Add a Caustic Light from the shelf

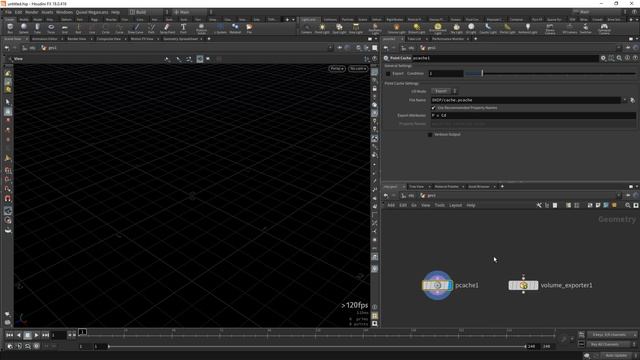488,28
